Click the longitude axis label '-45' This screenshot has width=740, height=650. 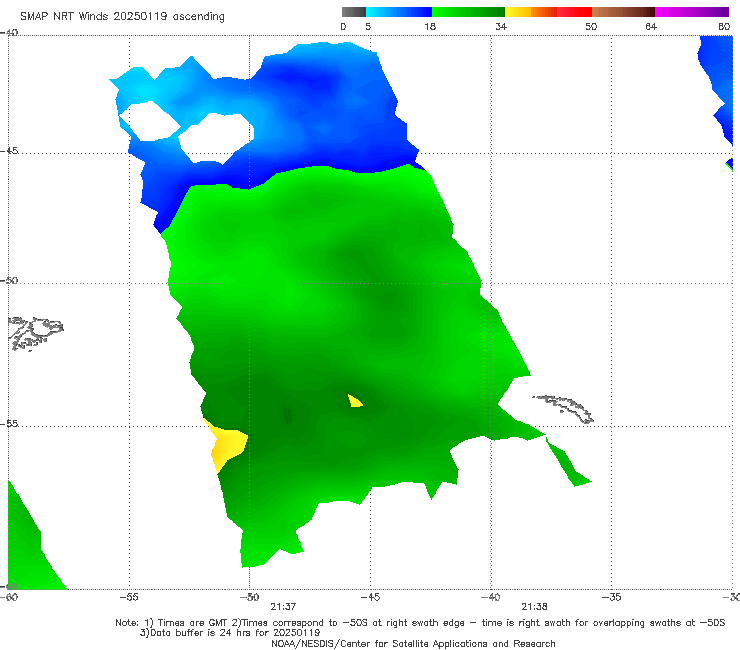(x=370, y=597)
